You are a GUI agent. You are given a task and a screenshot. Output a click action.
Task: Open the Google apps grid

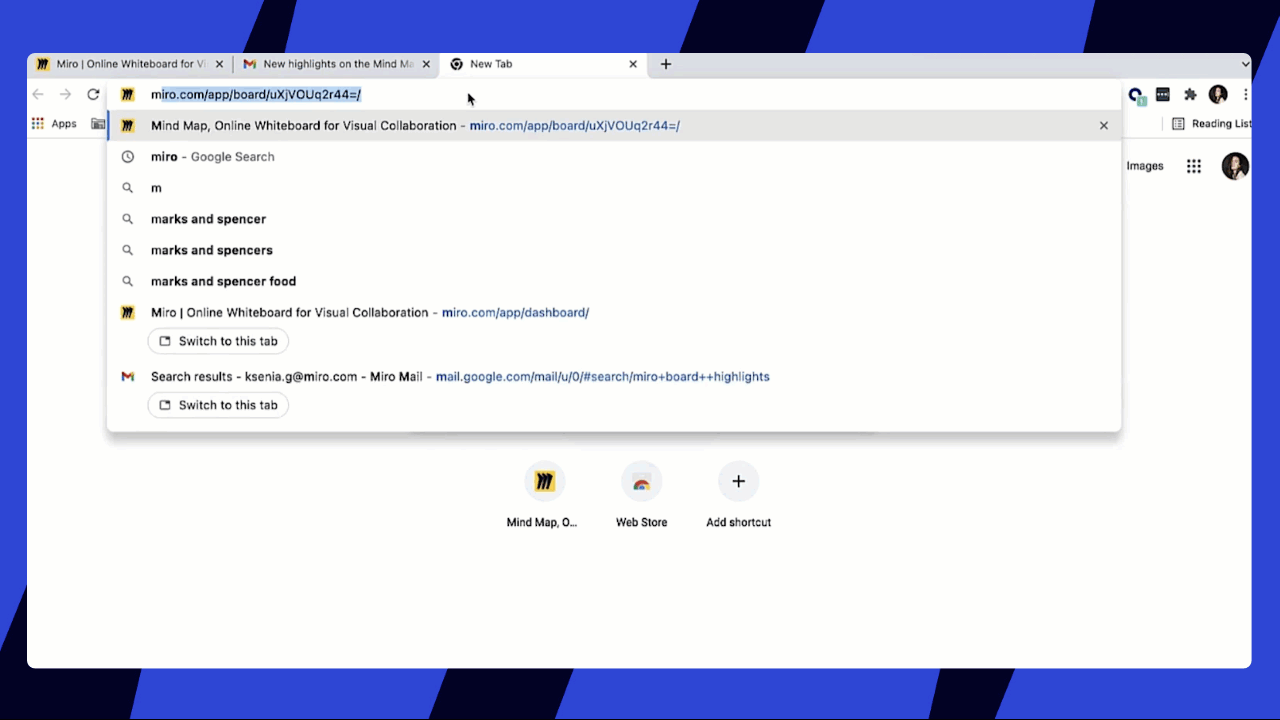click(x=1193, y=166)
